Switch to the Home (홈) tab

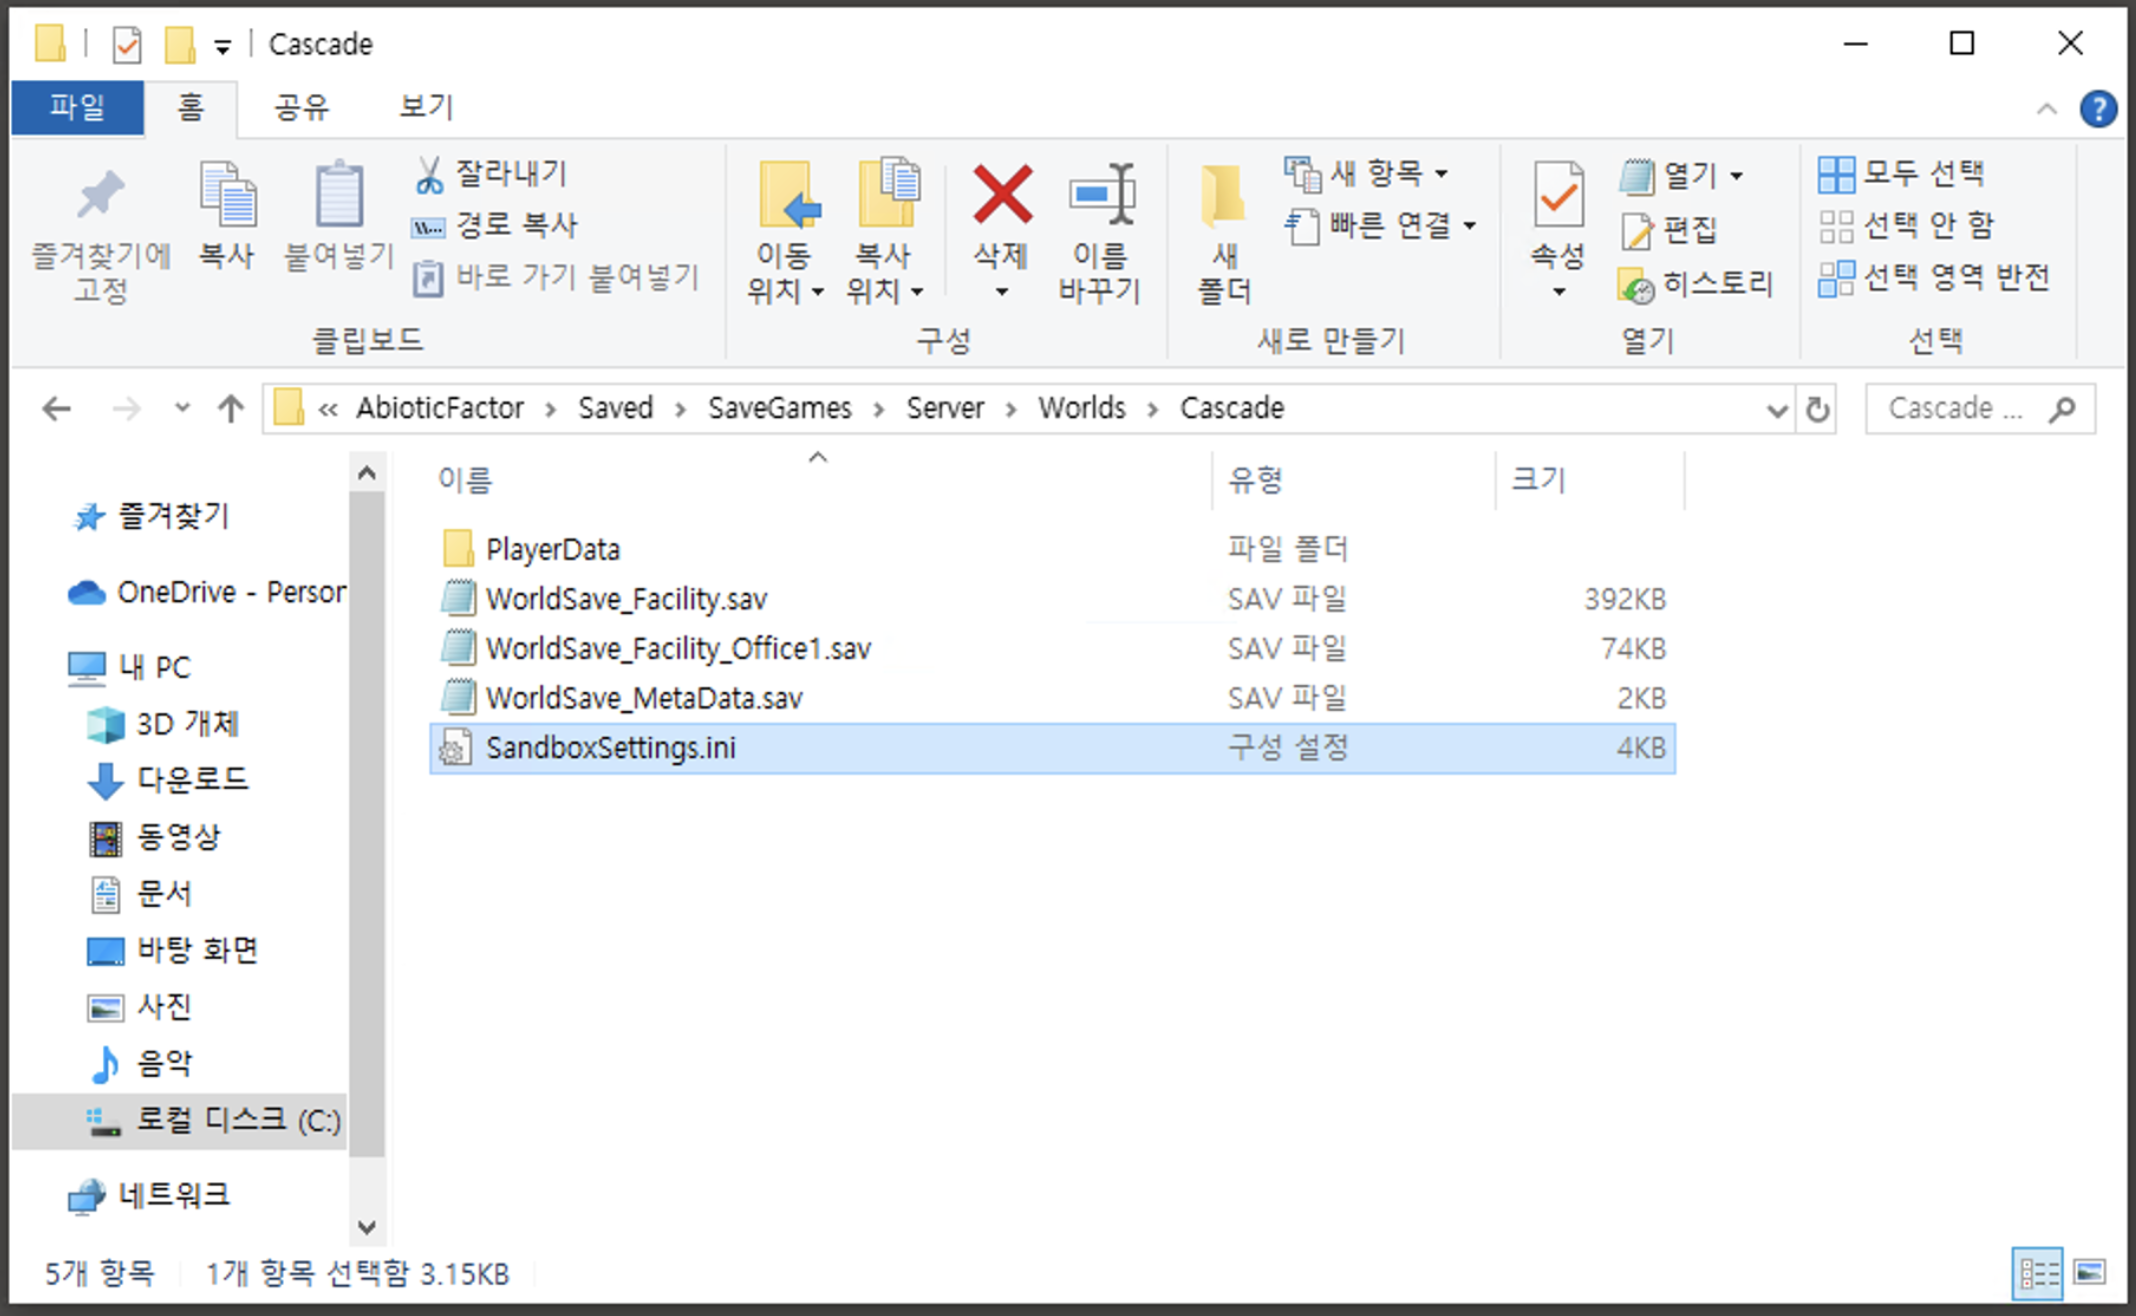[191, 107]
